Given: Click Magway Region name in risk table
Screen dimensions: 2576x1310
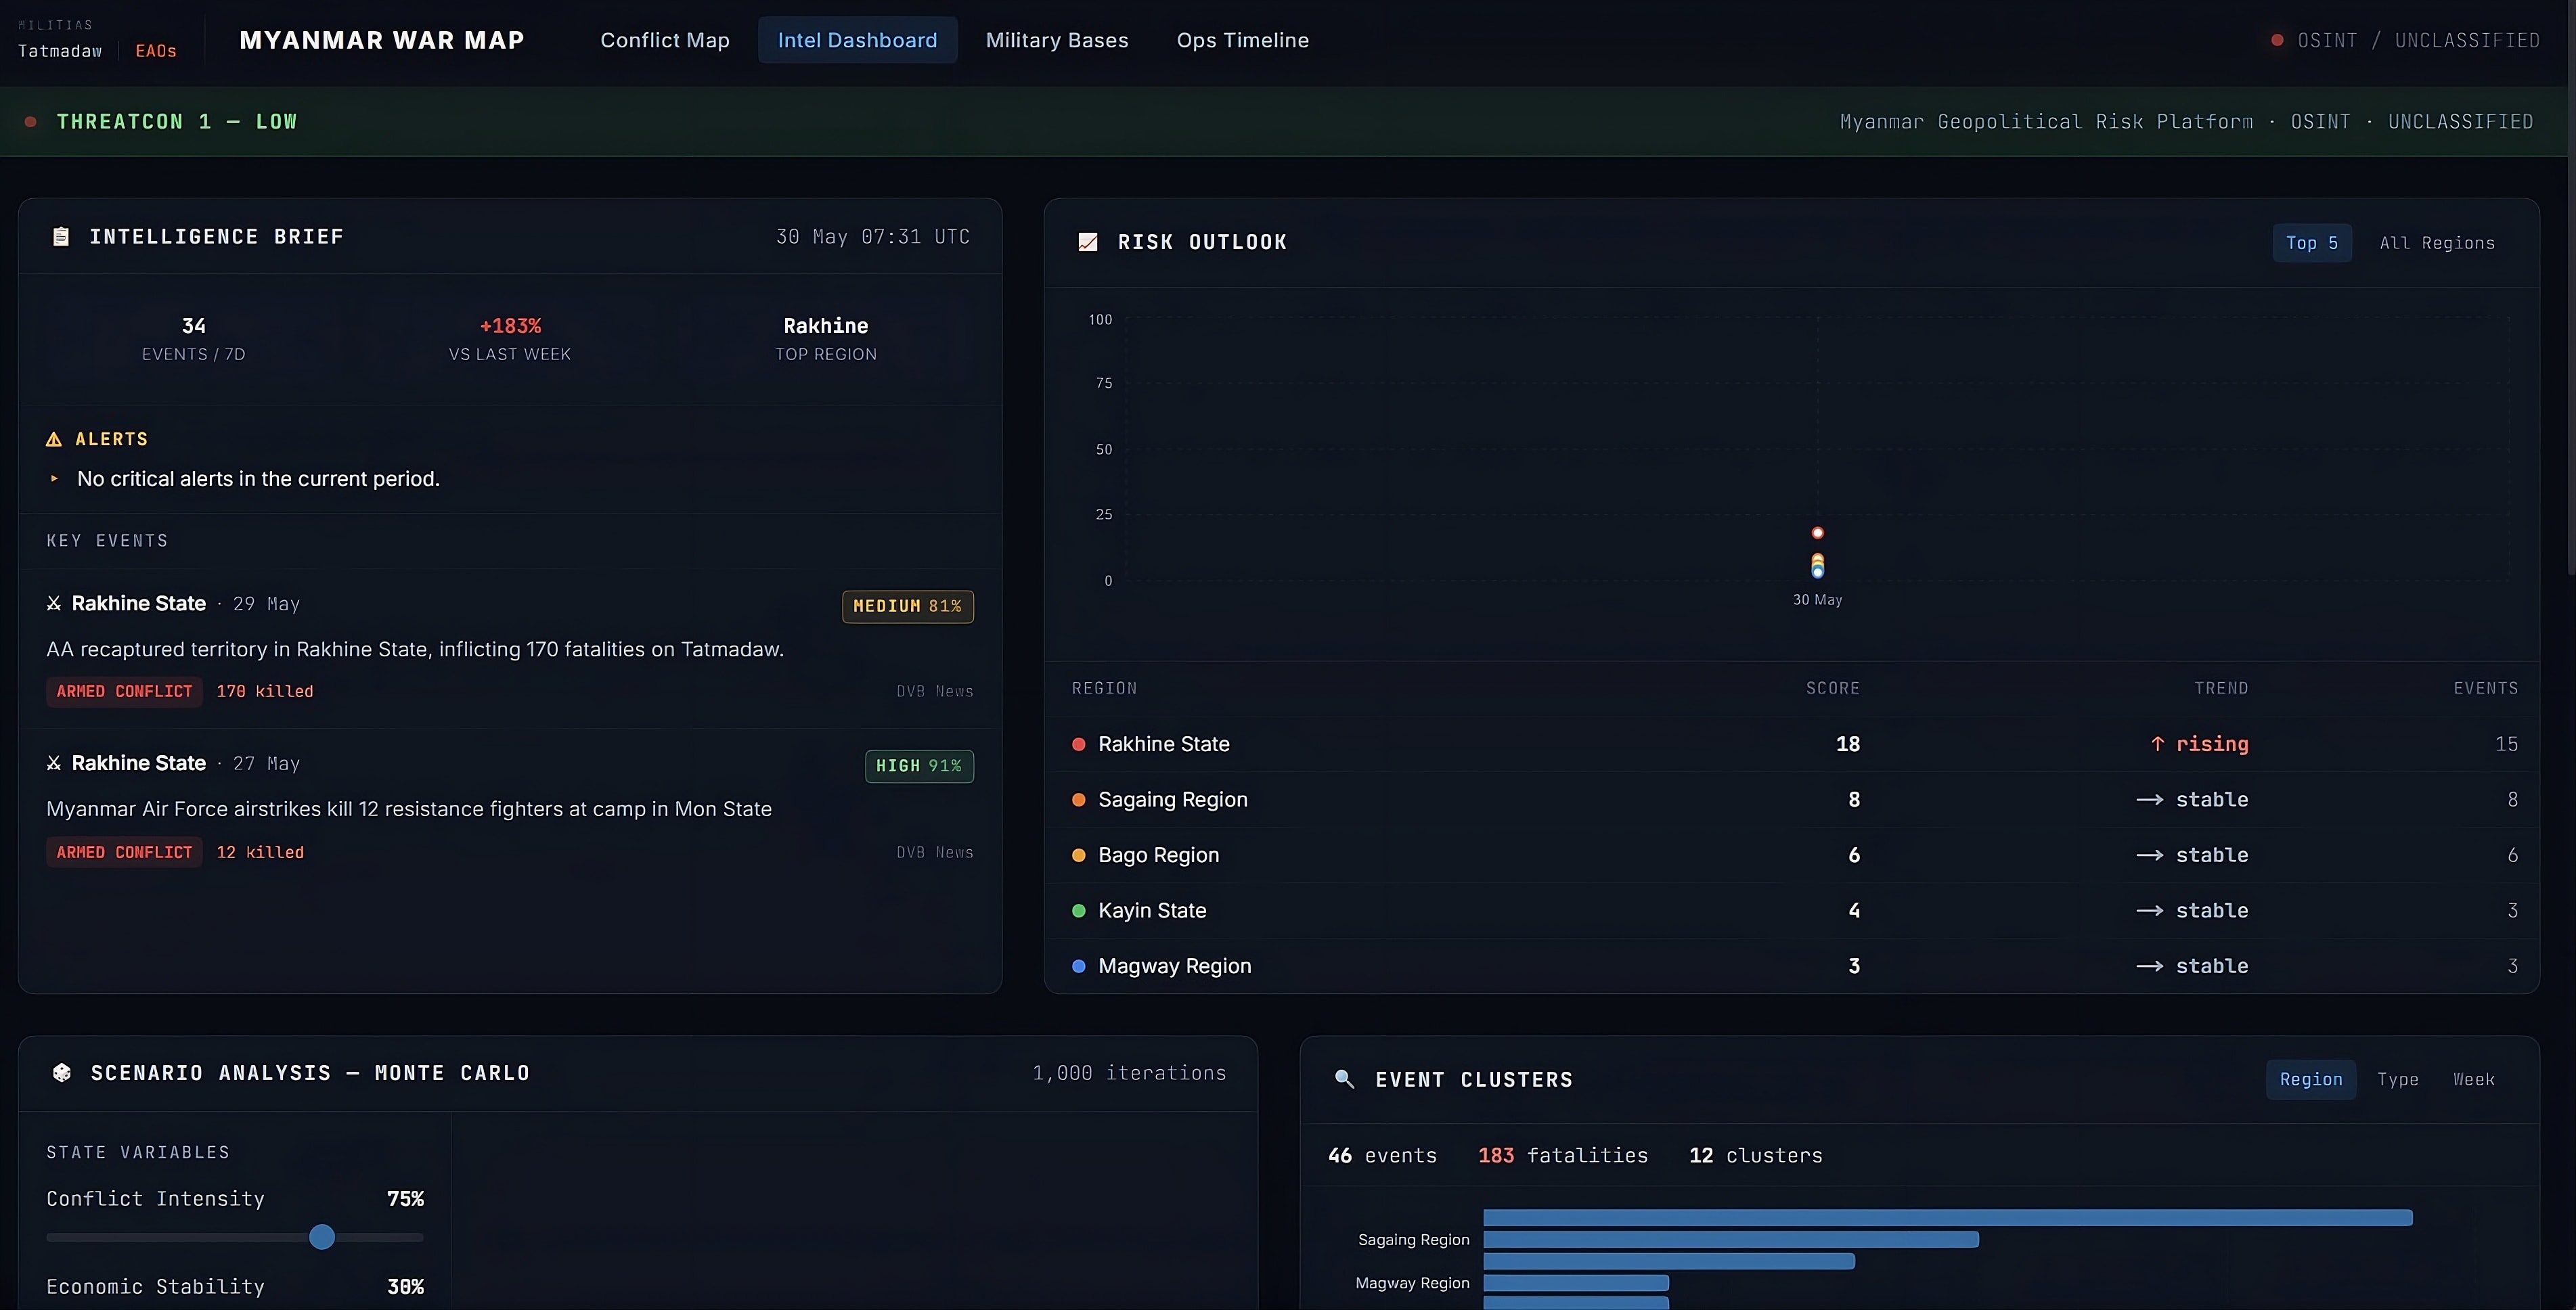Looking at the screenshot, I should (1175, 966).
